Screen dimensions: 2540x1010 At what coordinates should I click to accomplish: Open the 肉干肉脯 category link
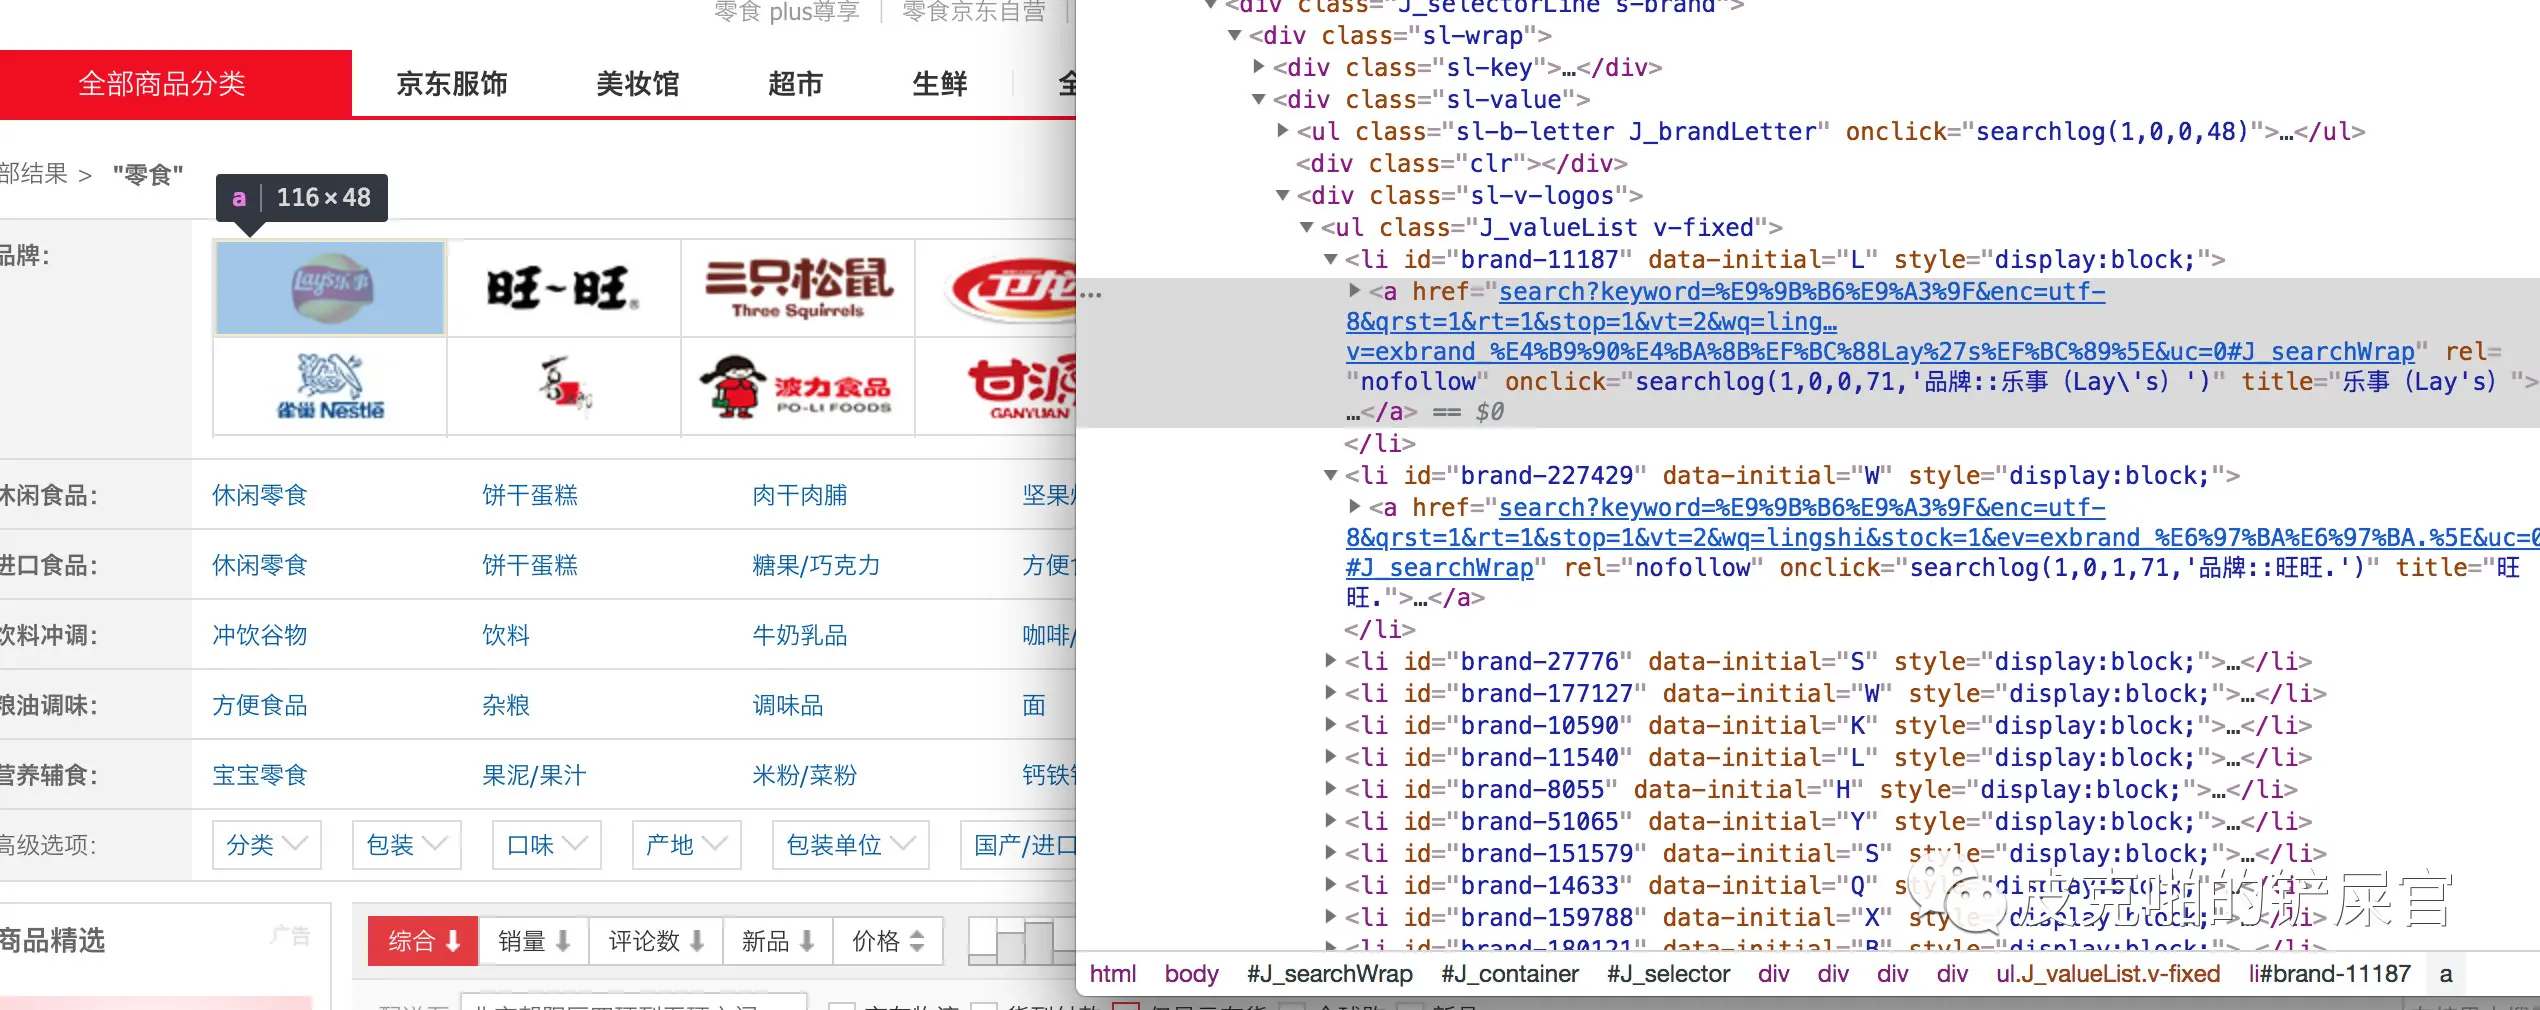tap(800, 495)
